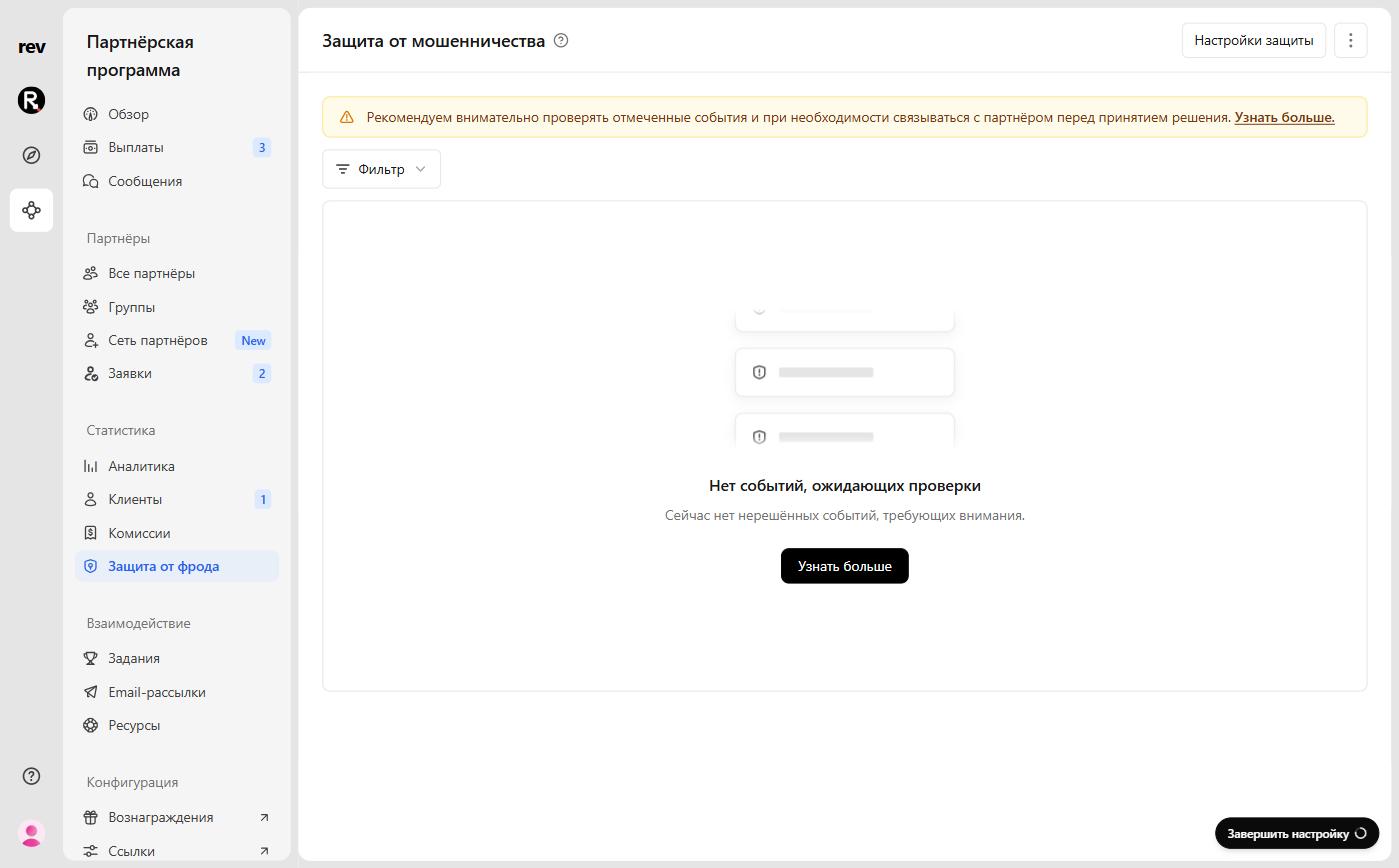Click the shield icon for Защита от фрода

pos(90,566)
